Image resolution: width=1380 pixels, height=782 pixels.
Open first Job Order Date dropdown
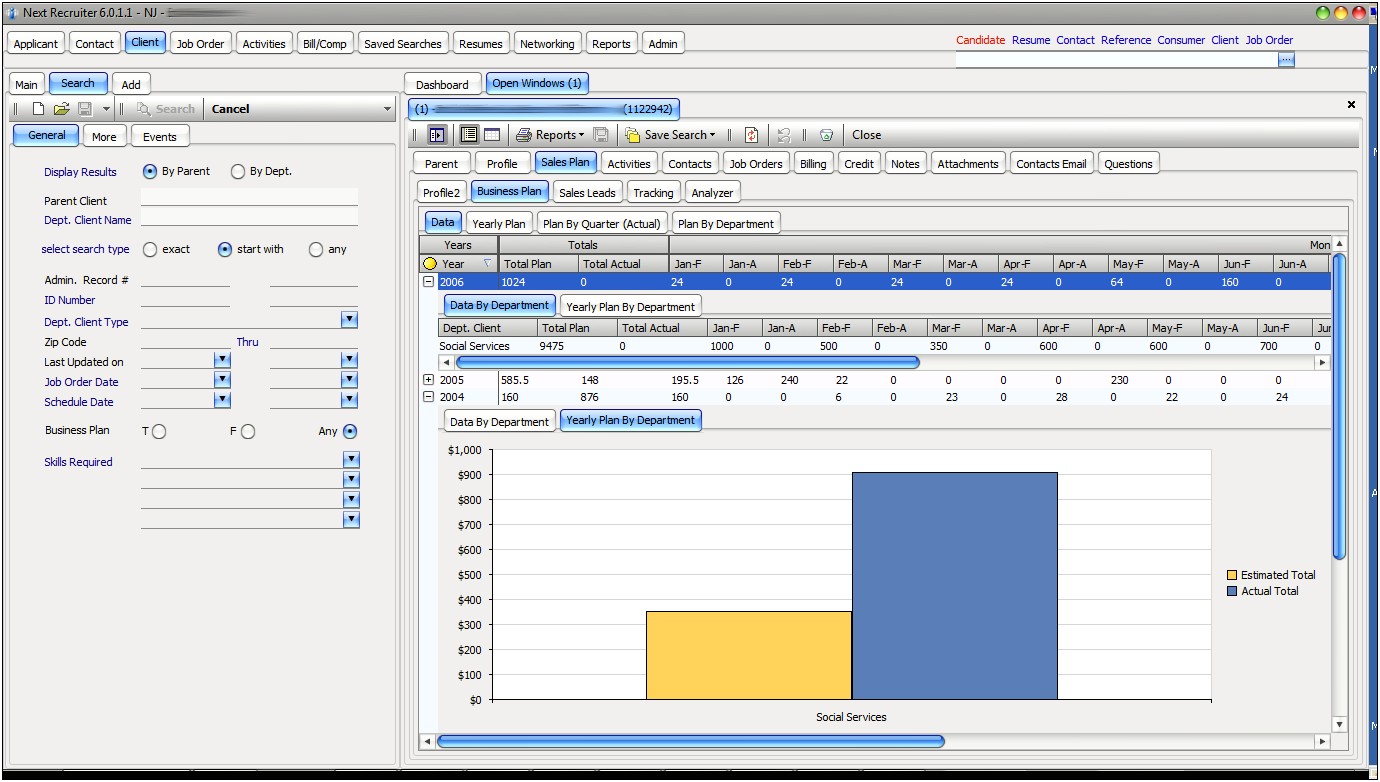[x=222, y=380]
